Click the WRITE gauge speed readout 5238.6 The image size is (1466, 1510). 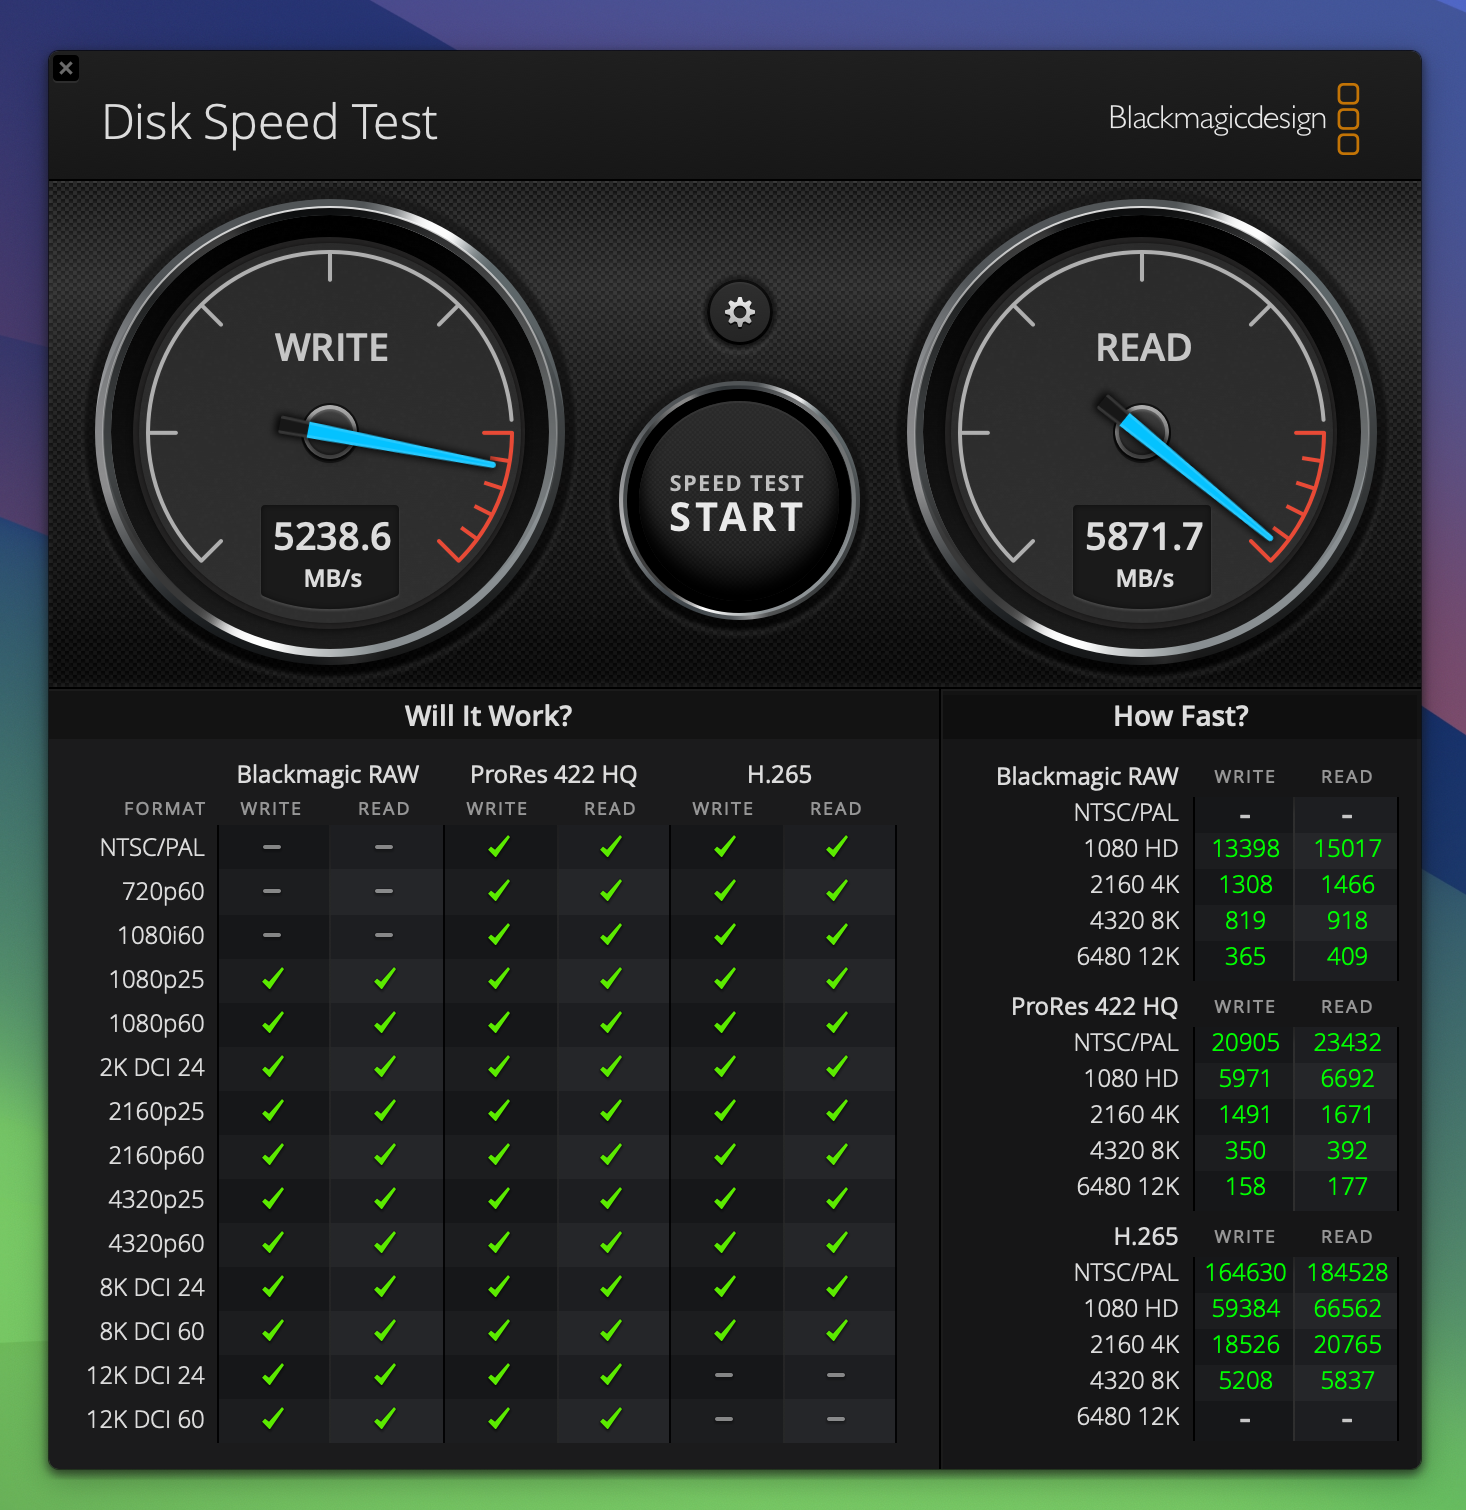[x=332, y=537]
